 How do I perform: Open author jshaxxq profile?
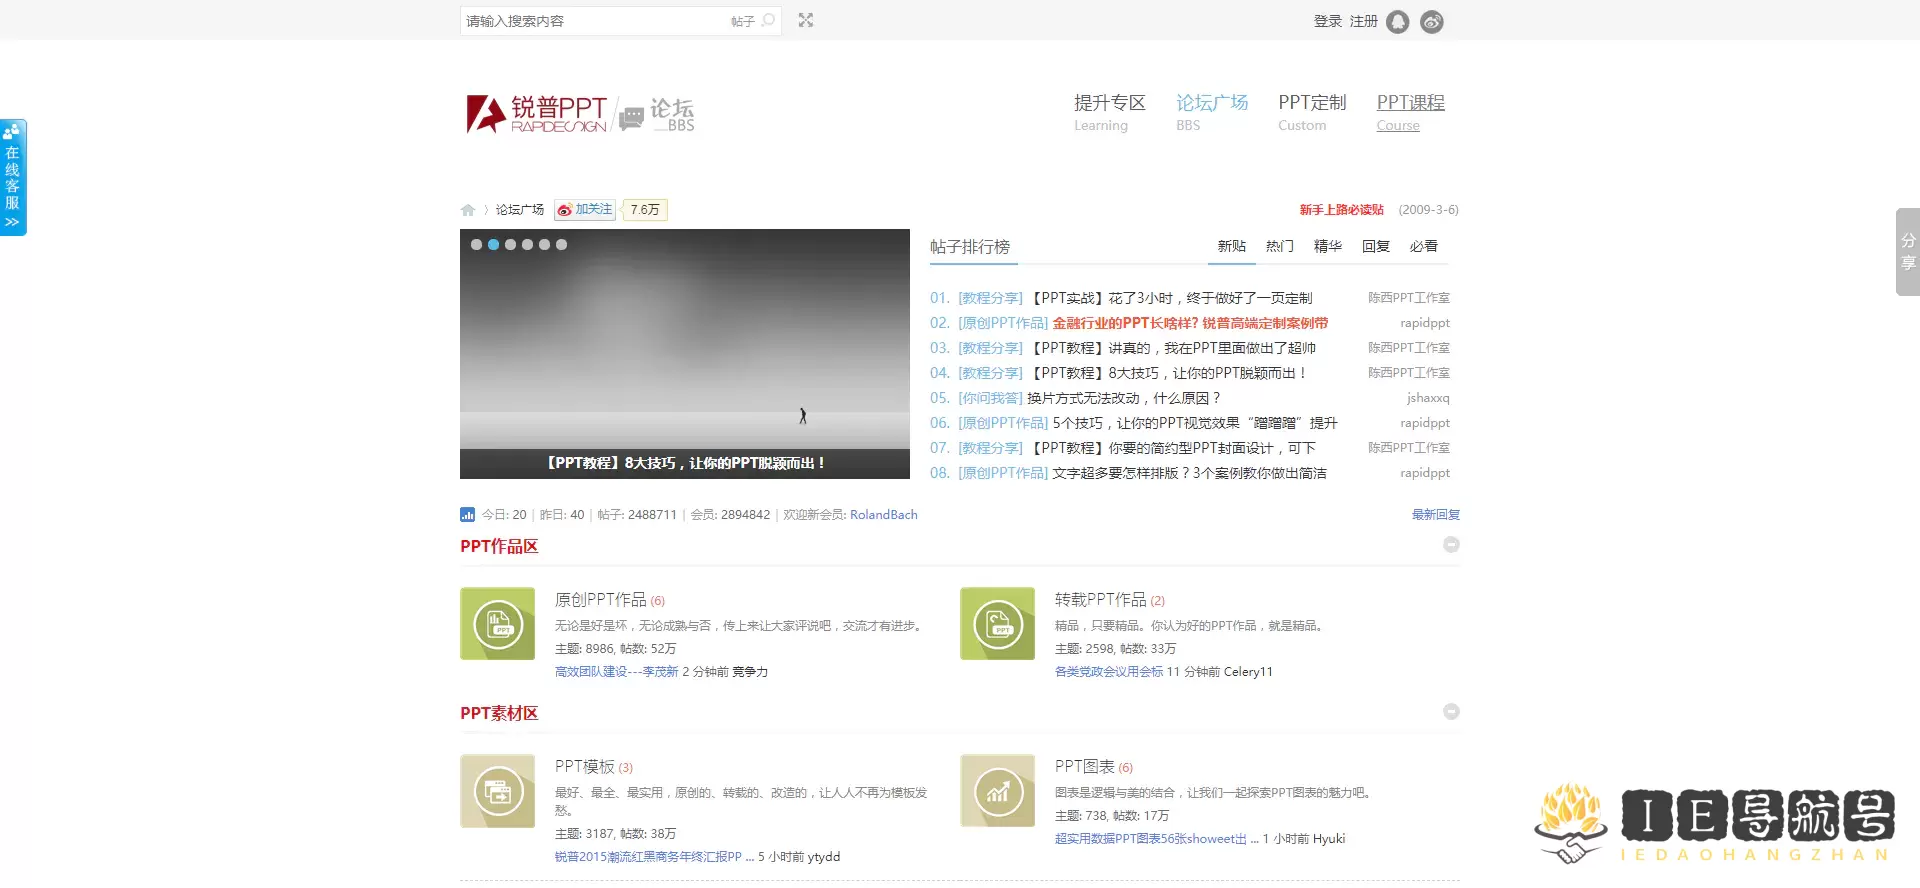coord(1428,398)
